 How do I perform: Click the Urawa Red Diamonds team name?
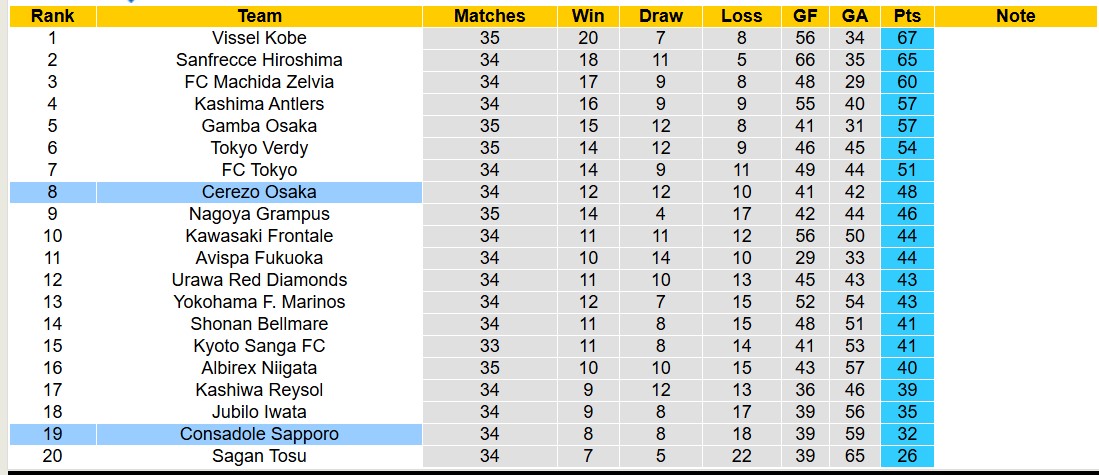point(260,280)
